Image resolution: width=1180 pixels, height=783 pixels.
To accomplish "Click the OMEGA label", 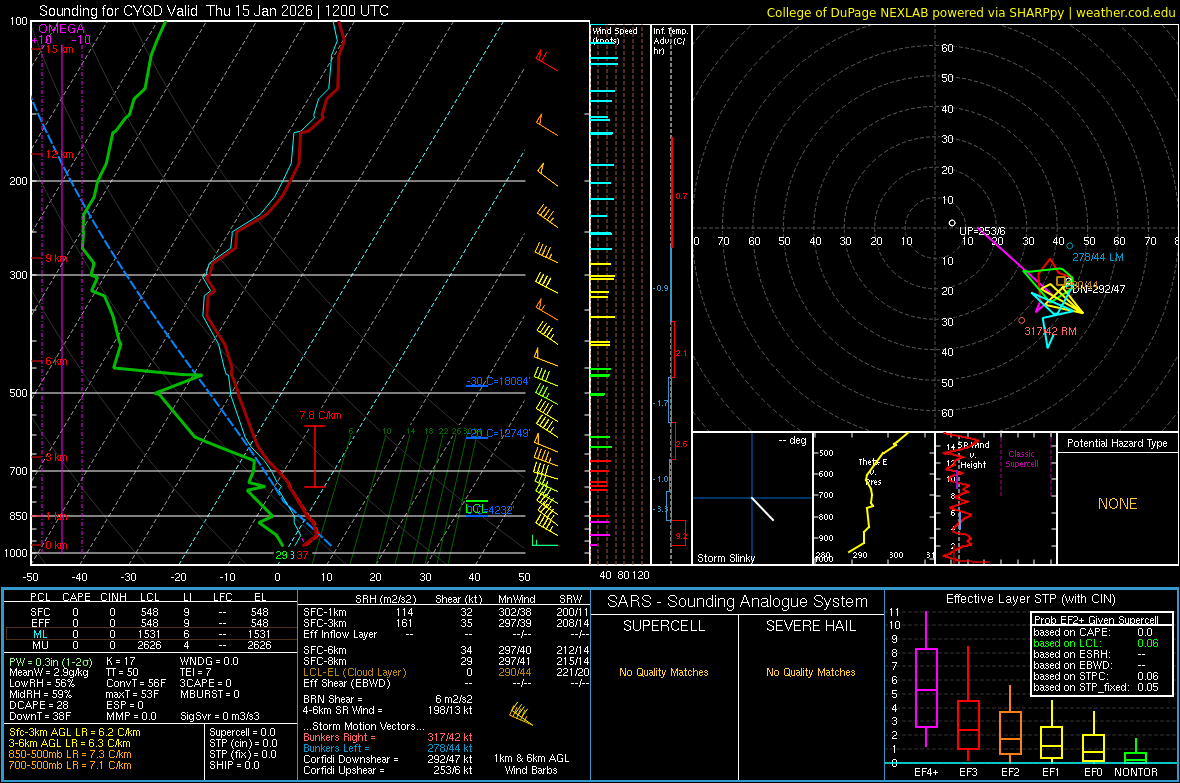I will (62, 29).
